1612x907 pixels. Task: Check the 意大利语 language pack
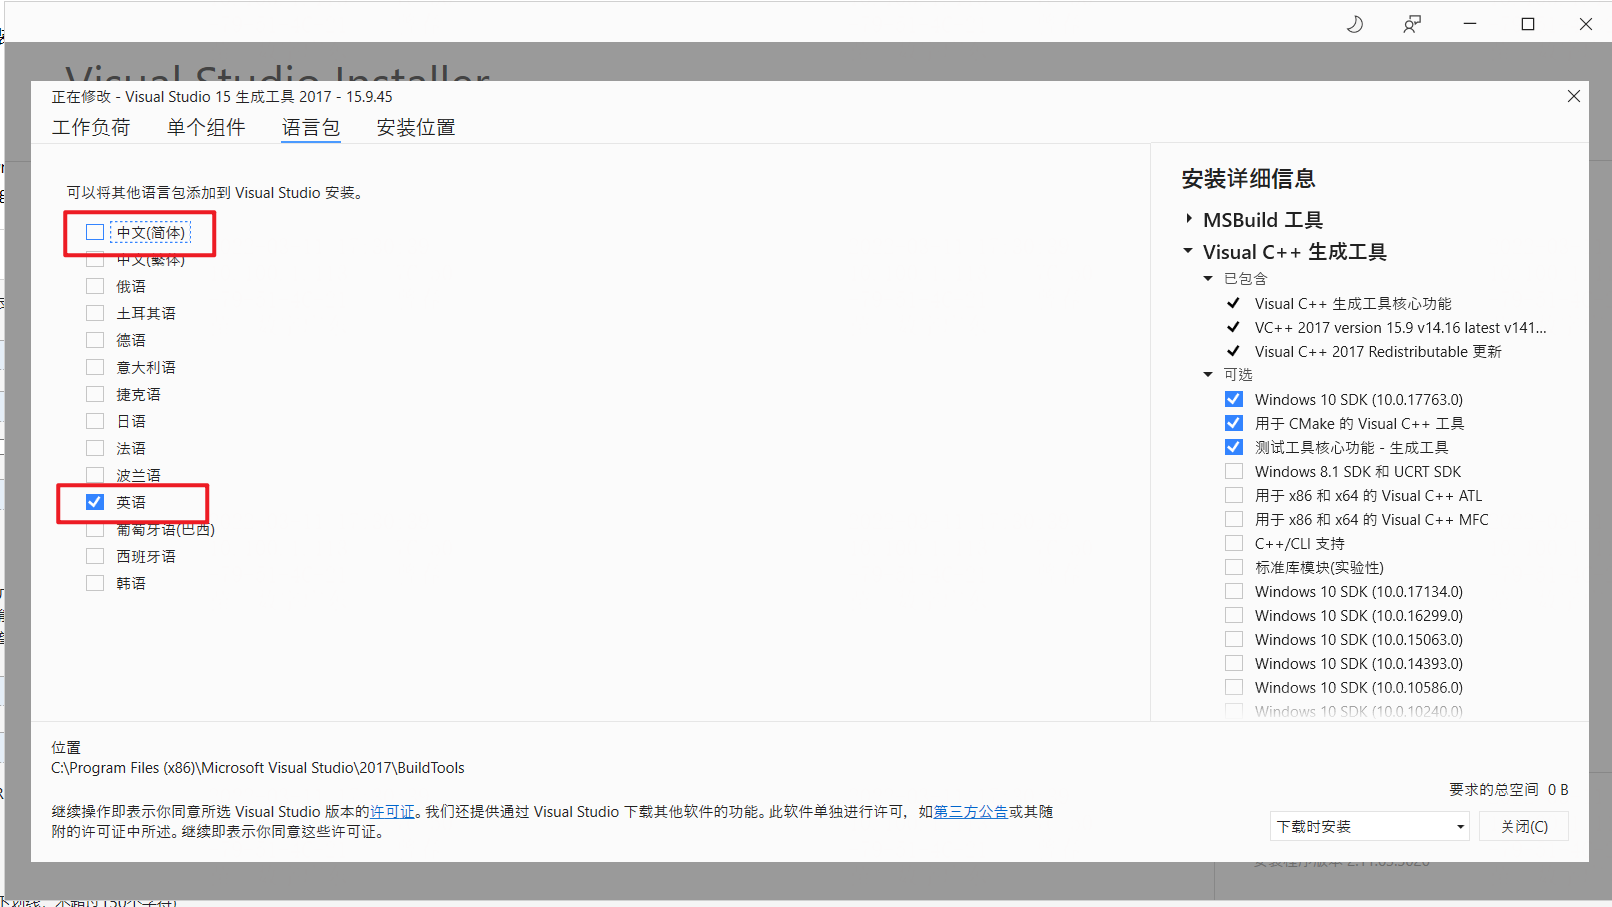tap(95, 367)
